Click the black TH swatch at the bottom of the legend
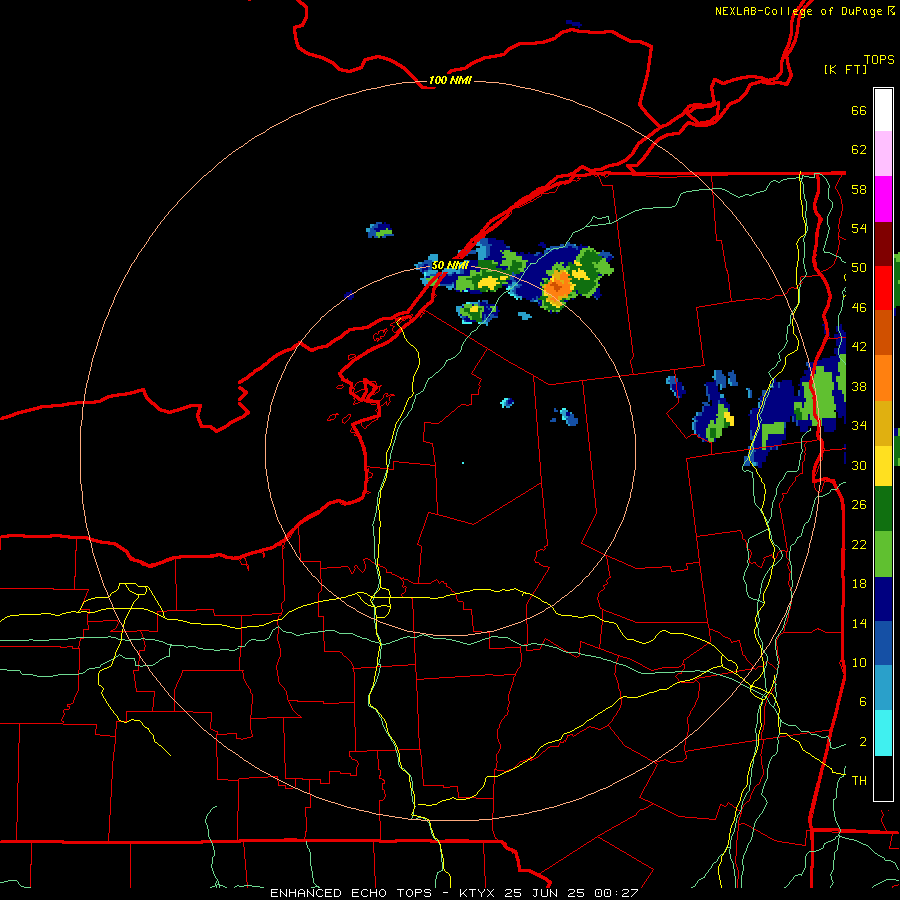This screenshot has width=900, height=900. pos(883,778)
